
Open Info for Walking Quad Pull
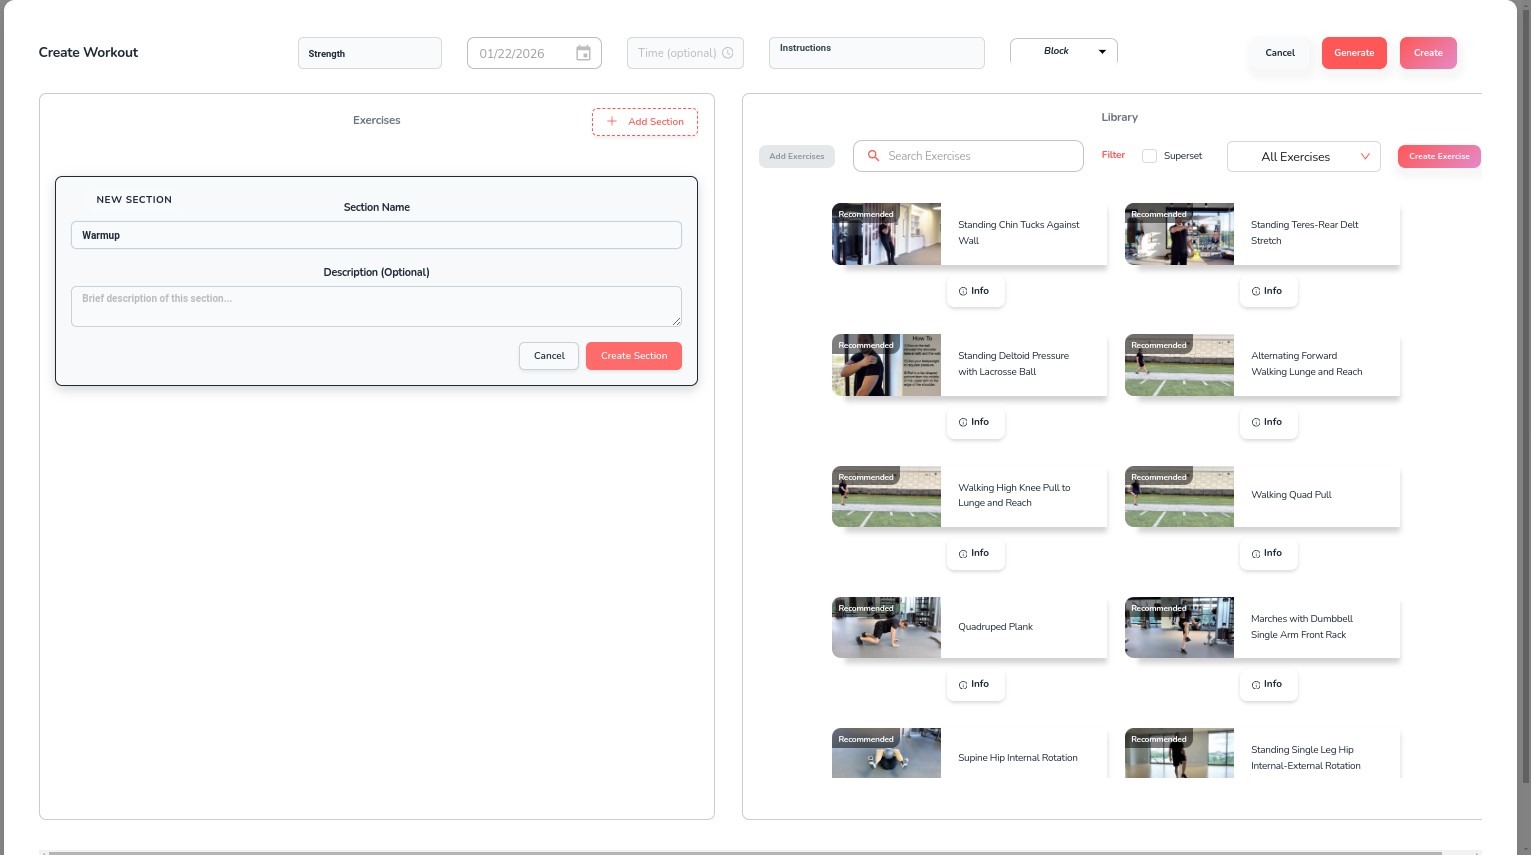pos(1268,553)
